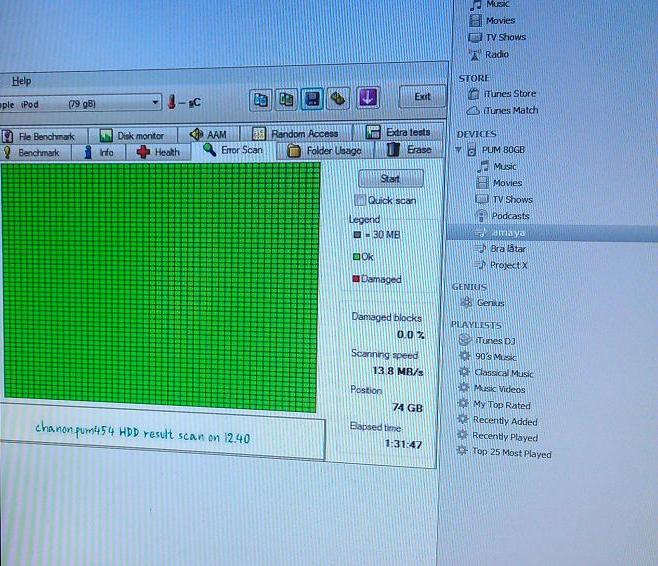Select Radio in the iTunes library
The height and width of the screenshot is (566, 658).
tap(496, 54)
